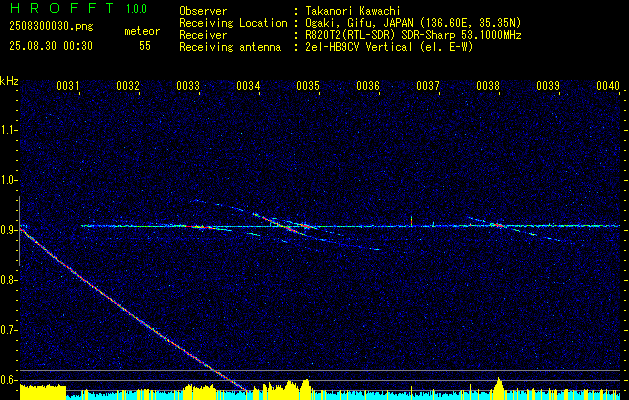Click time marker 0037
The image size is (629, 400).
(x=428, y=86)
